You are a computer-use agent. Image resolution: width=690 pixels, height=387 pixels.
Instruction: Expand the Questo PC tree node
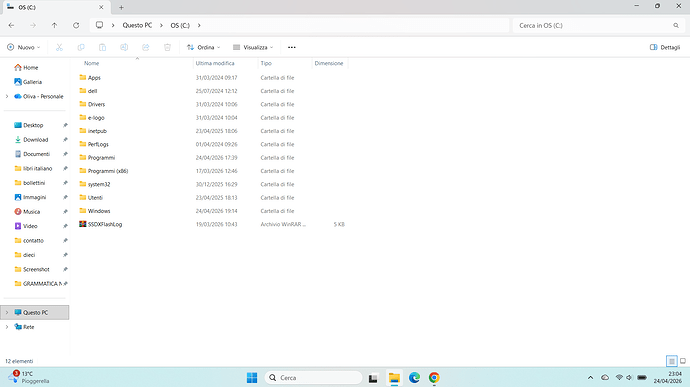tap(7, 313)
